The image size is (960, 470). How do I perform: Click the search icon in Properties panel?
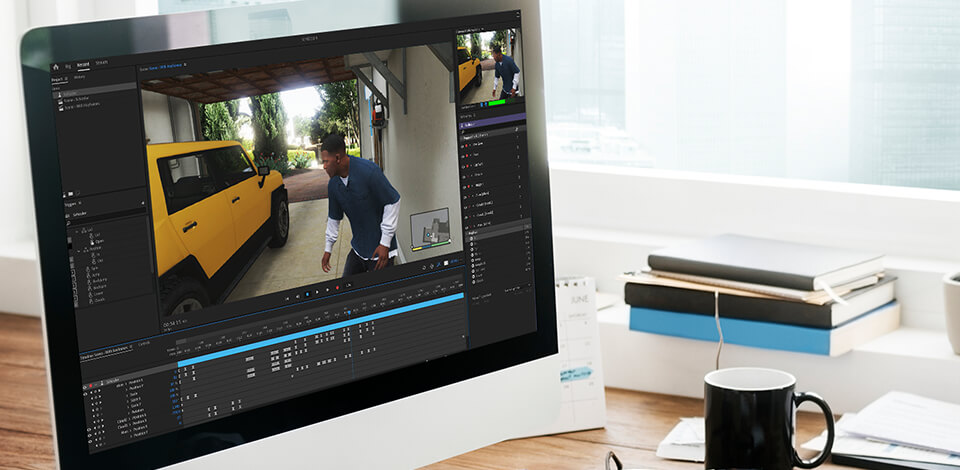tap(463, 132)
